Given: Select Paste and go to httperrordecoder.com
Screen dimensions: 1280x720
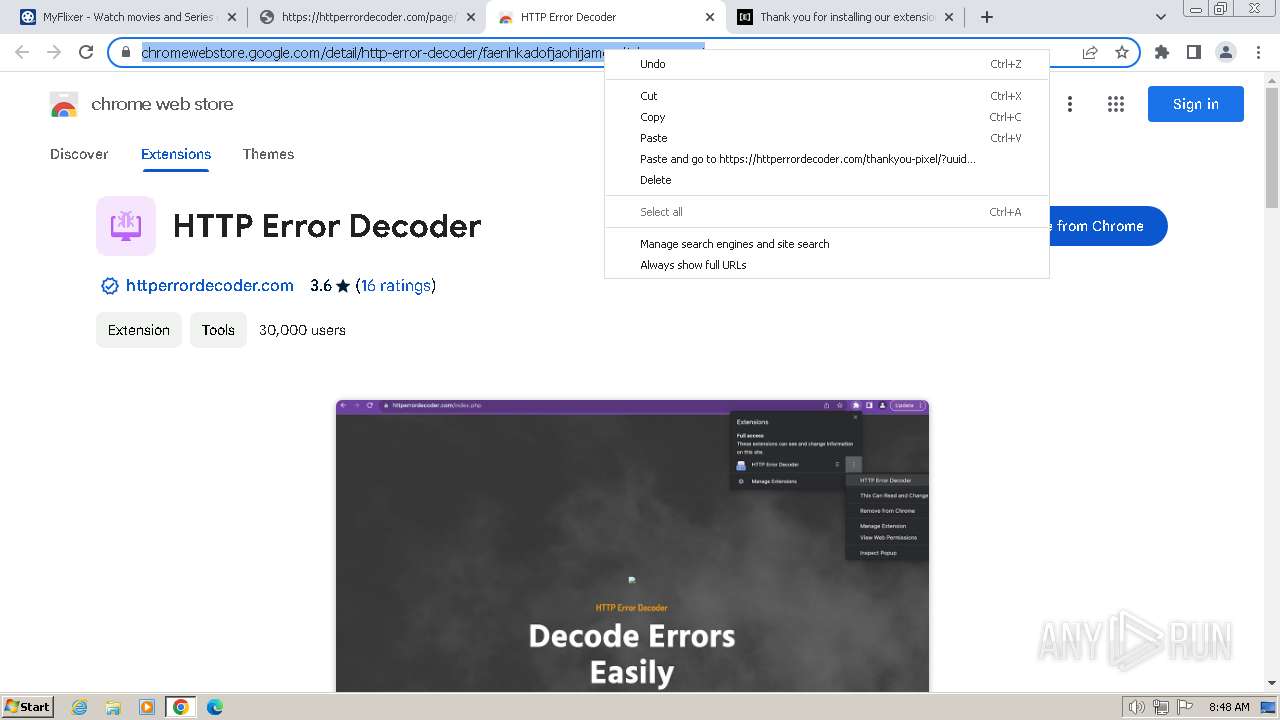Looking at the screenshot, I should 827,159.
